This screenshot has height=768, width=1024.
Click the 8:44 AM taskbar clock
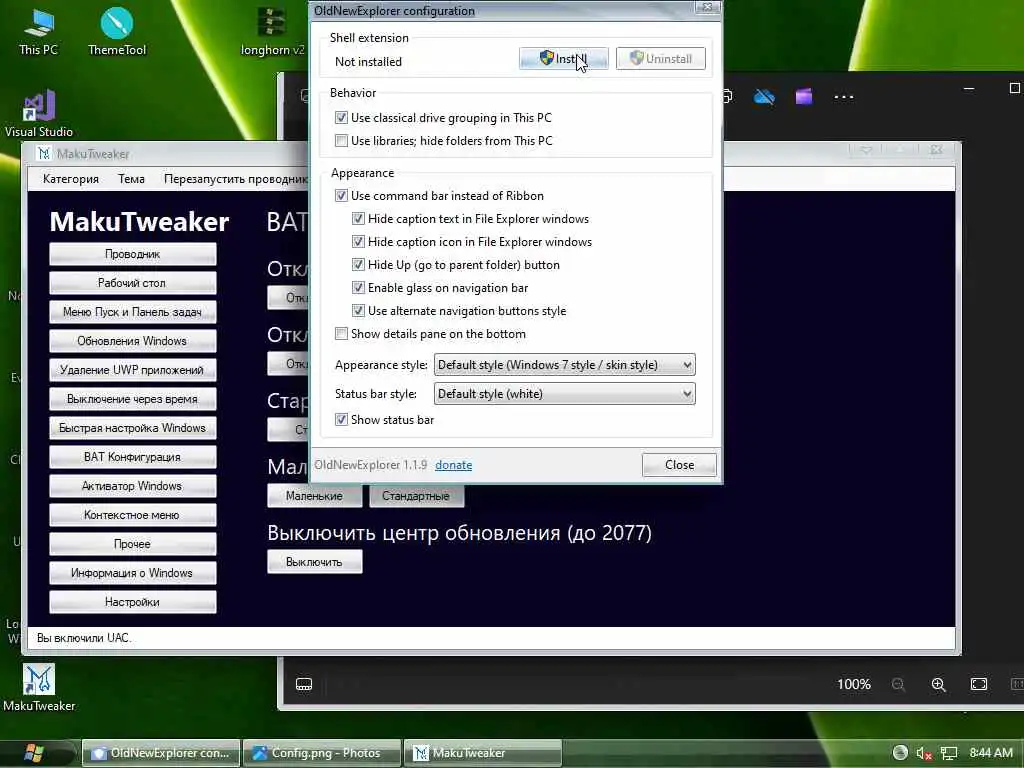pos(991,753)
